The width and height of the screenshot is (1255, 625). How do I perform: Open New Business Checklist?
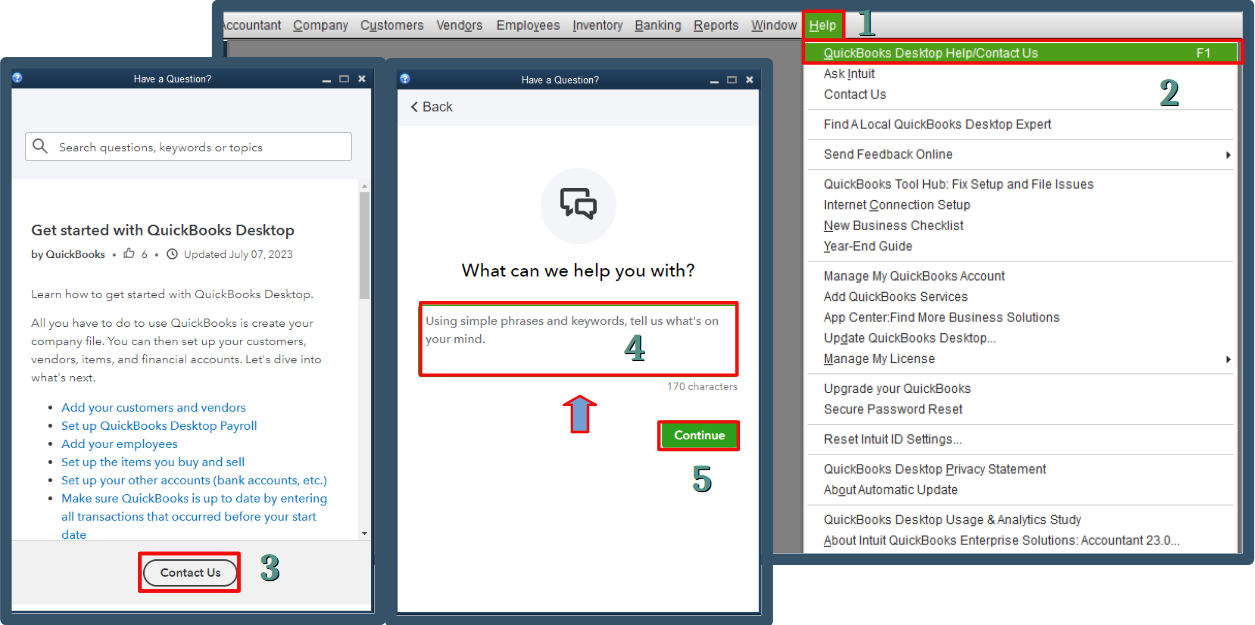[x=894, y=225]
